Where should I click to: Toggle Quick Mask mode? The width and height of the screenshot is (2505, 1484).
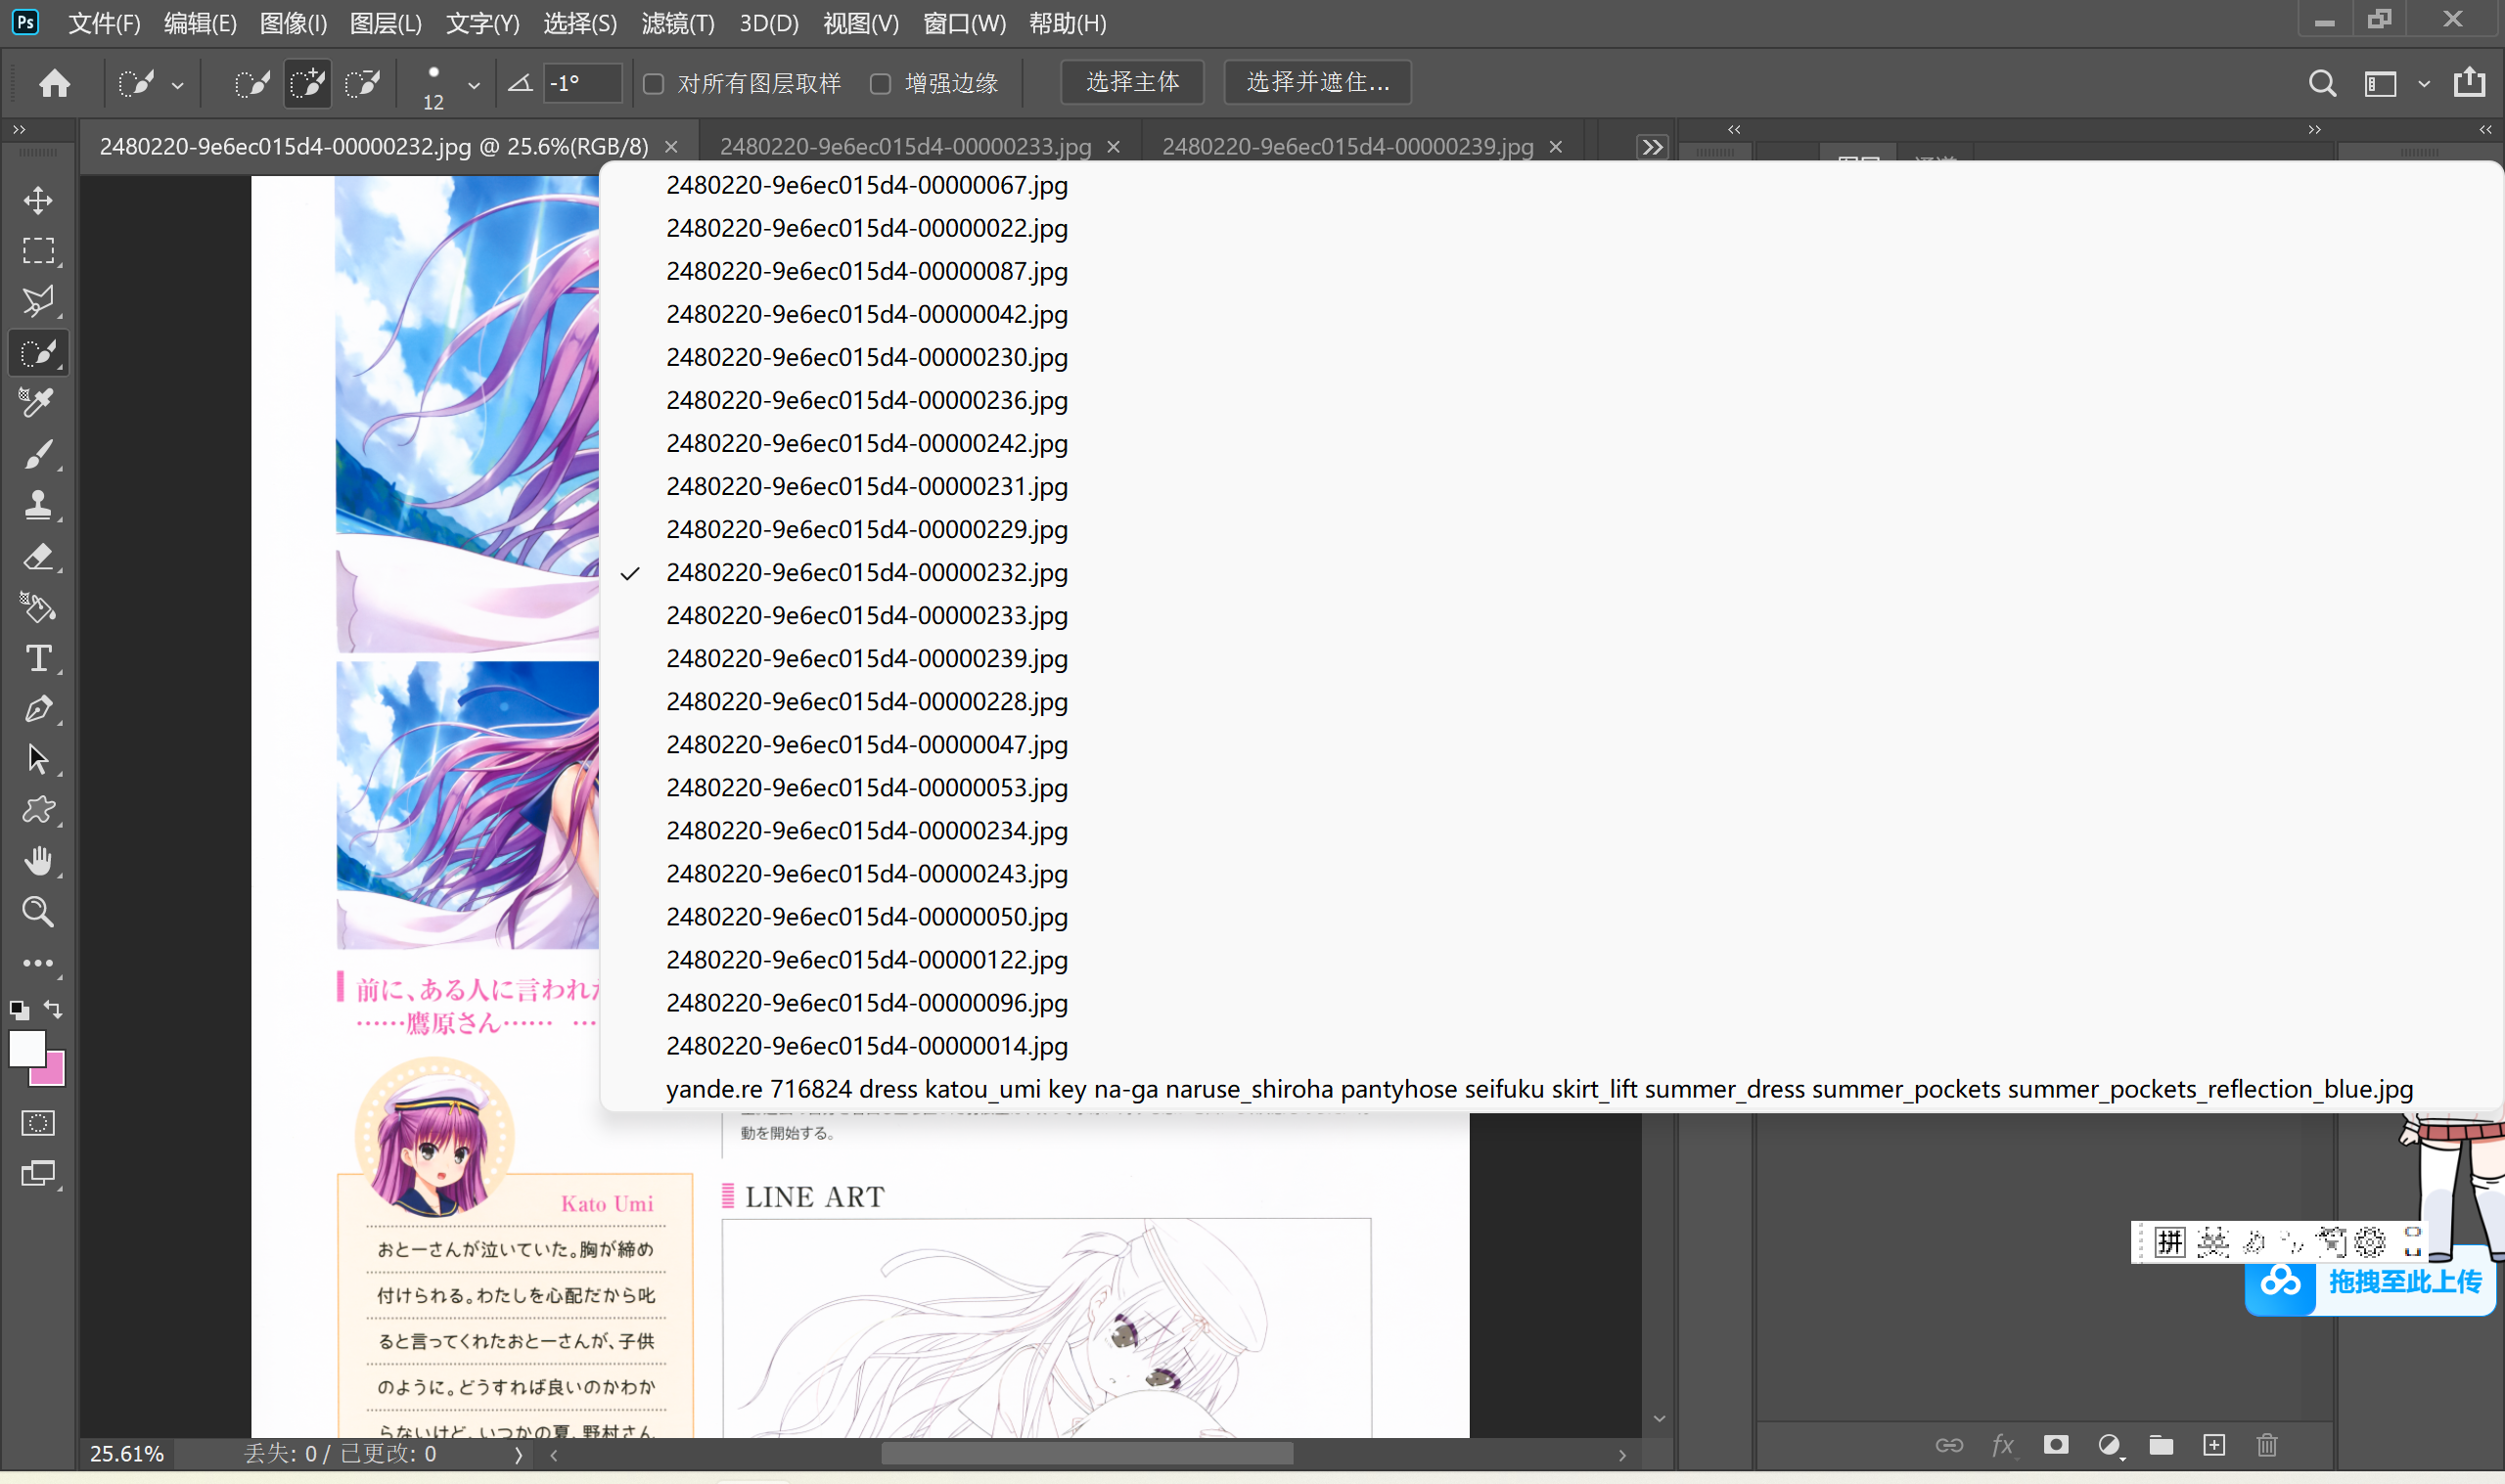(x=38, y=1123)
